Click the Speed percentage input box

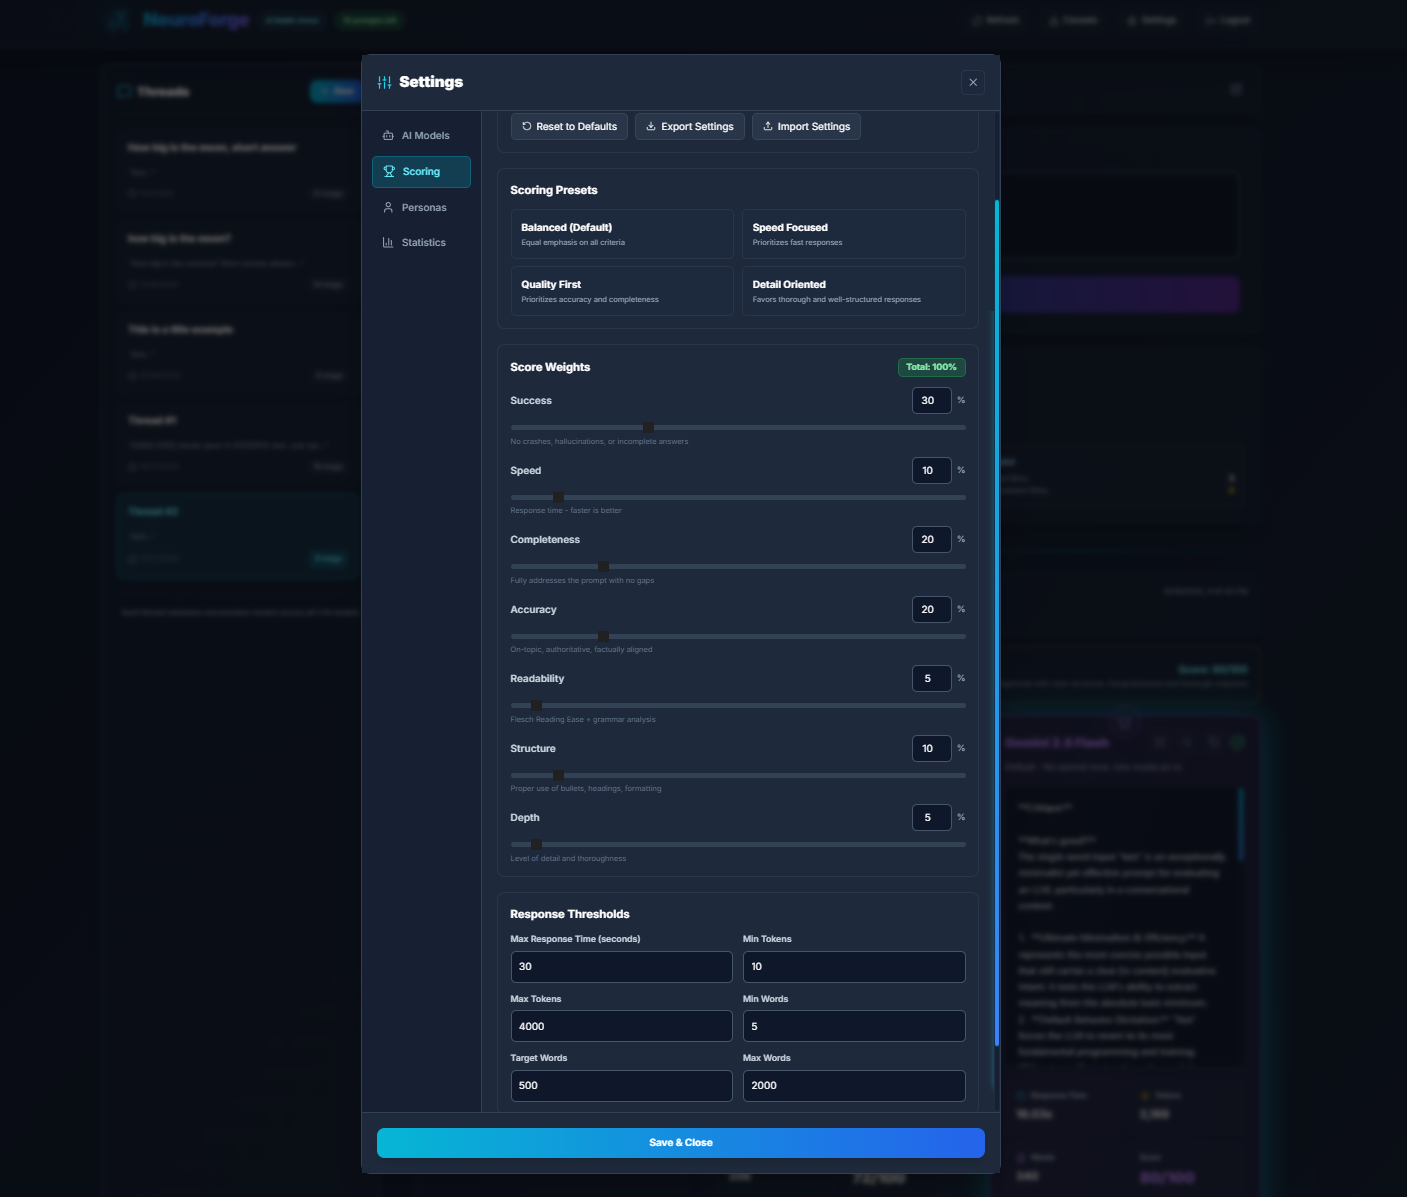point(930,470)
